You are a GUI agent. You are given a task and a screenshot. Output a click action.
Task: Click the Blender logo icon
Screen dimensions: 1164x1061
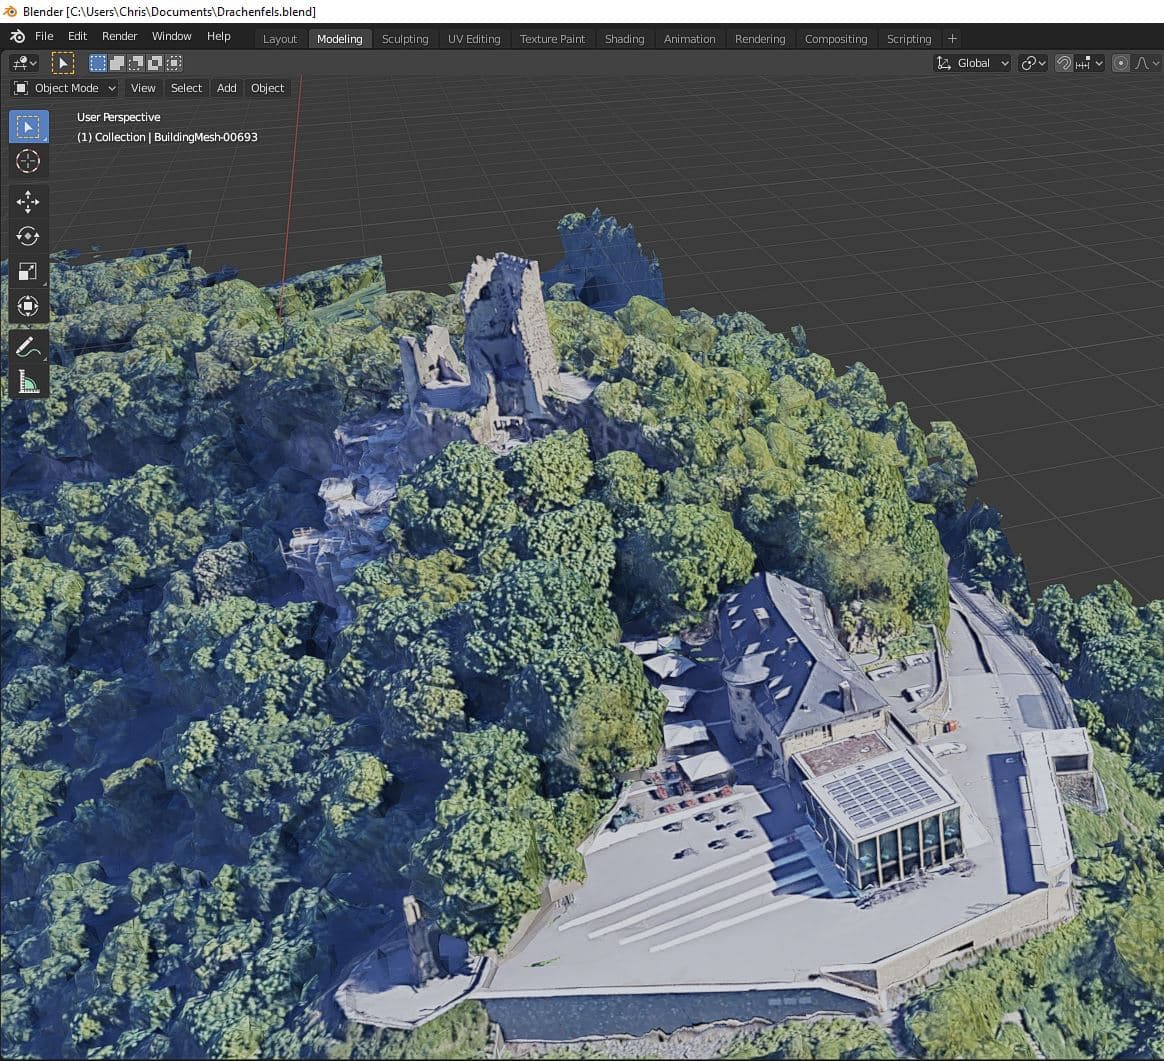(x=17, y=36)
